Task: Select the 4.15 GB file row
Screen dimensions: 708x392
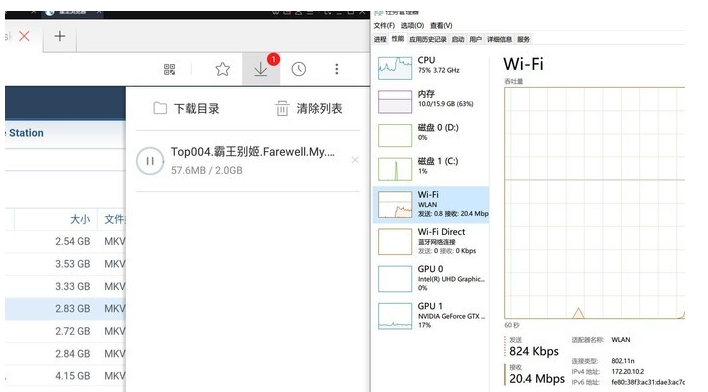Action: (65, 376)
